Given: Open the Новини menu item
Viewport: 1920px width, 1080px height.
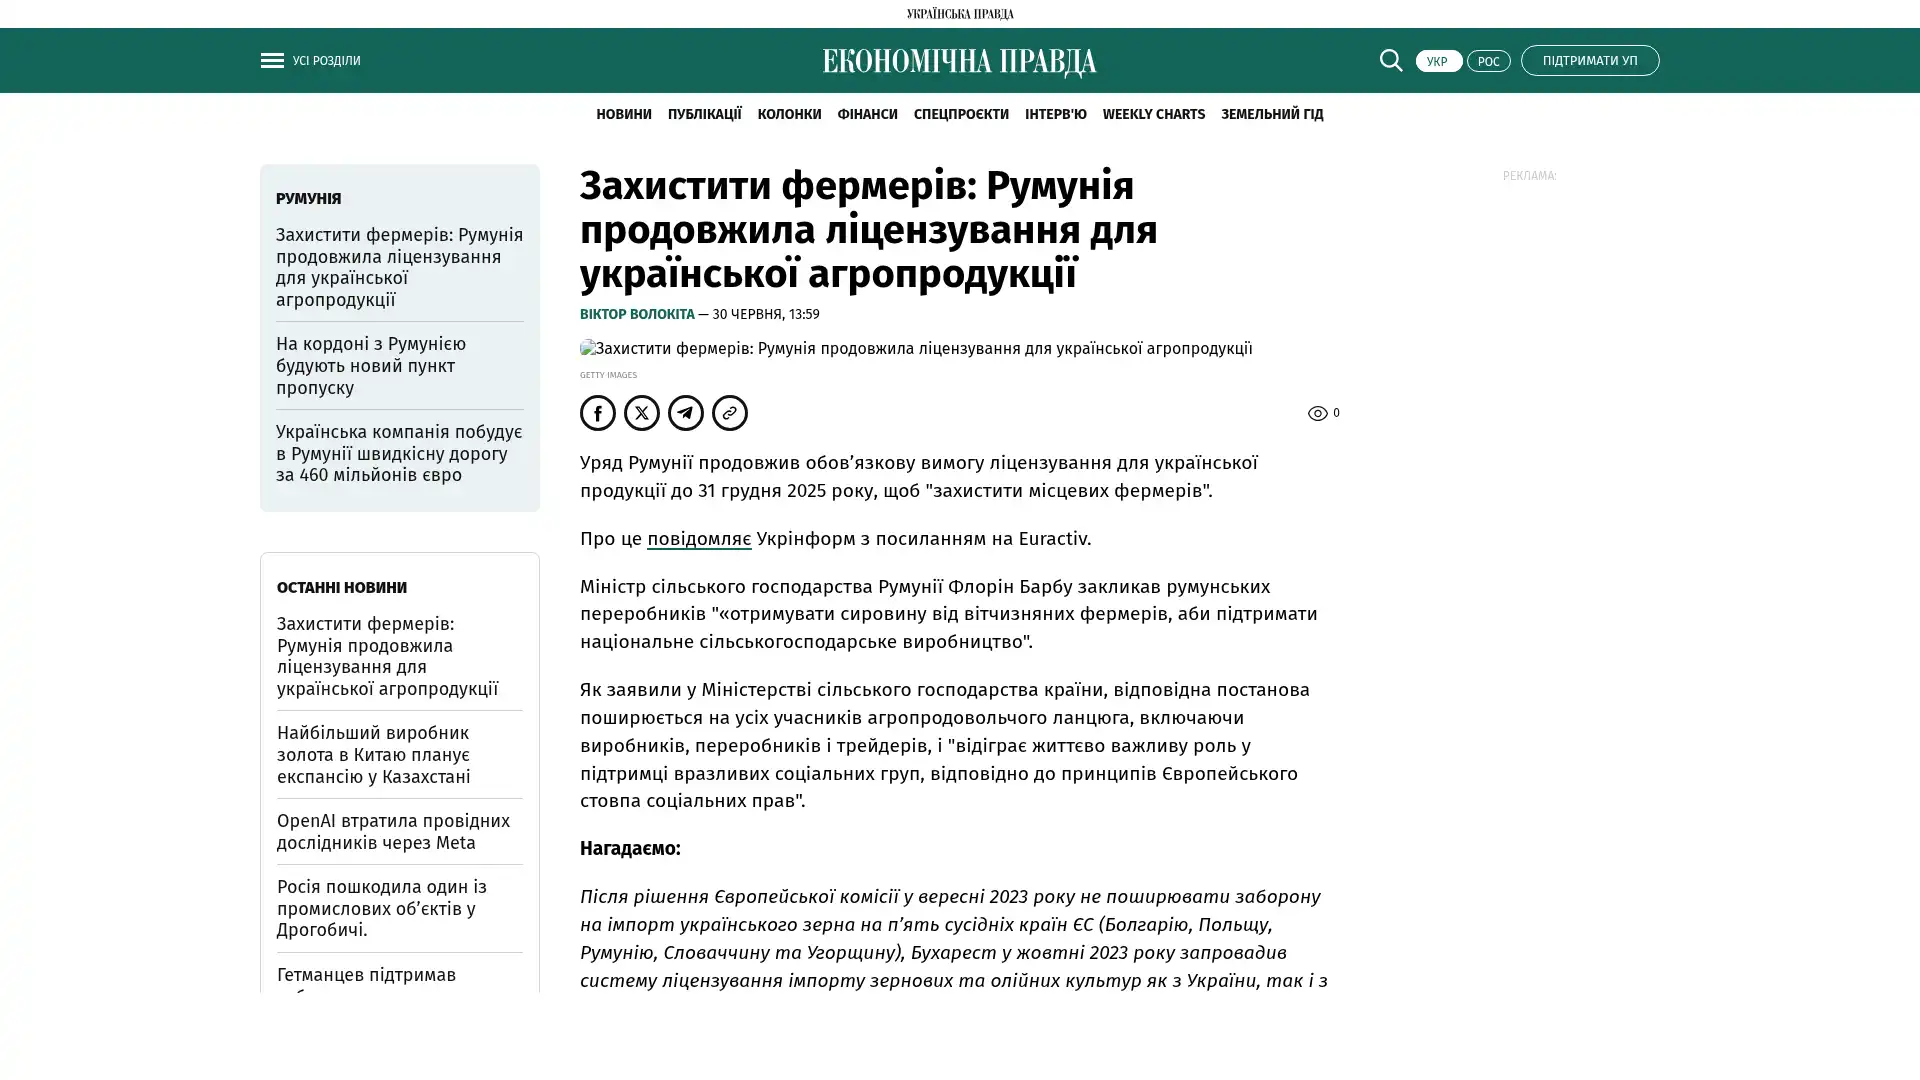Looking at the screenshot, I should [x=623, y=114].
